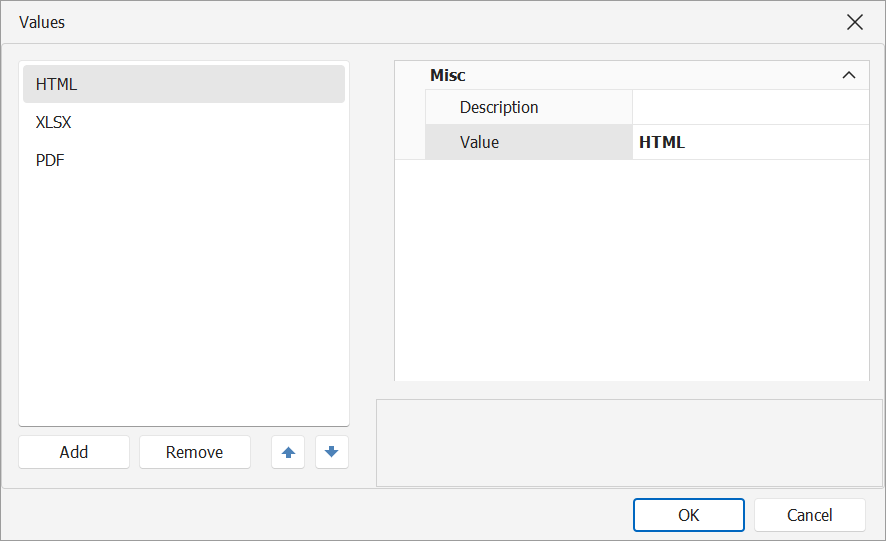Cancel the Values dialog
The width and height of the screenshot is (886, 541).
point(809,515)
